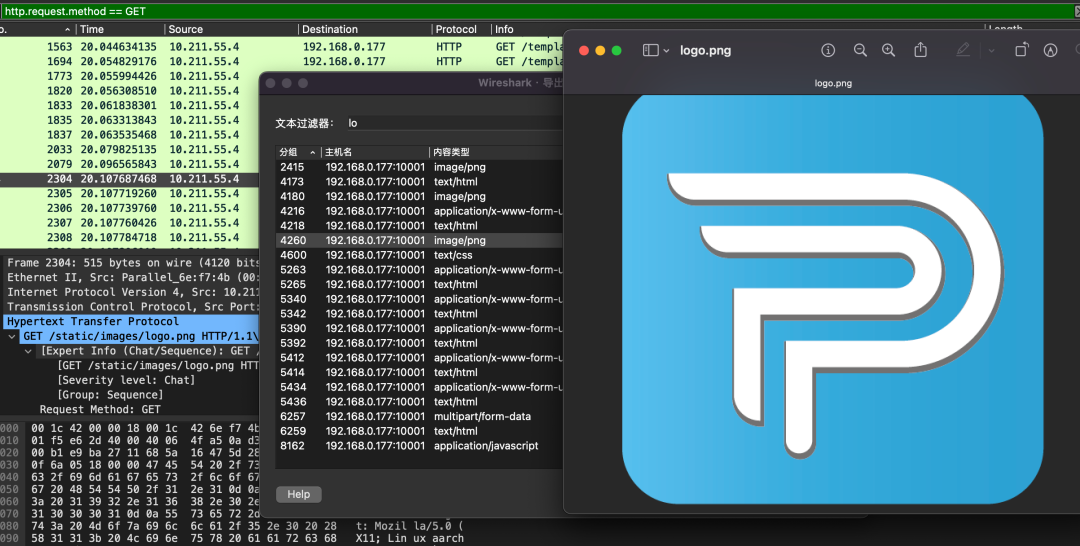
Task: Show the Markup toolbar icon
Action: pyautogui.click(x=1050, y=50)
